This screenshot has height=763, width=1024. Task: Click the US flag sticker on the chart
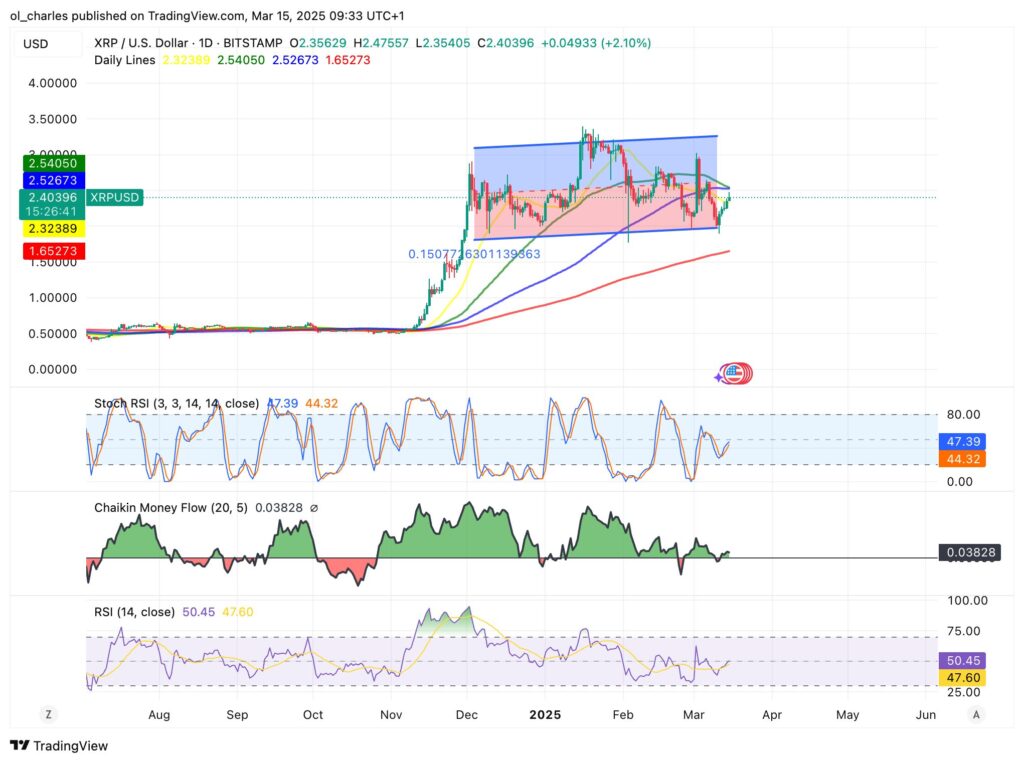735,373
